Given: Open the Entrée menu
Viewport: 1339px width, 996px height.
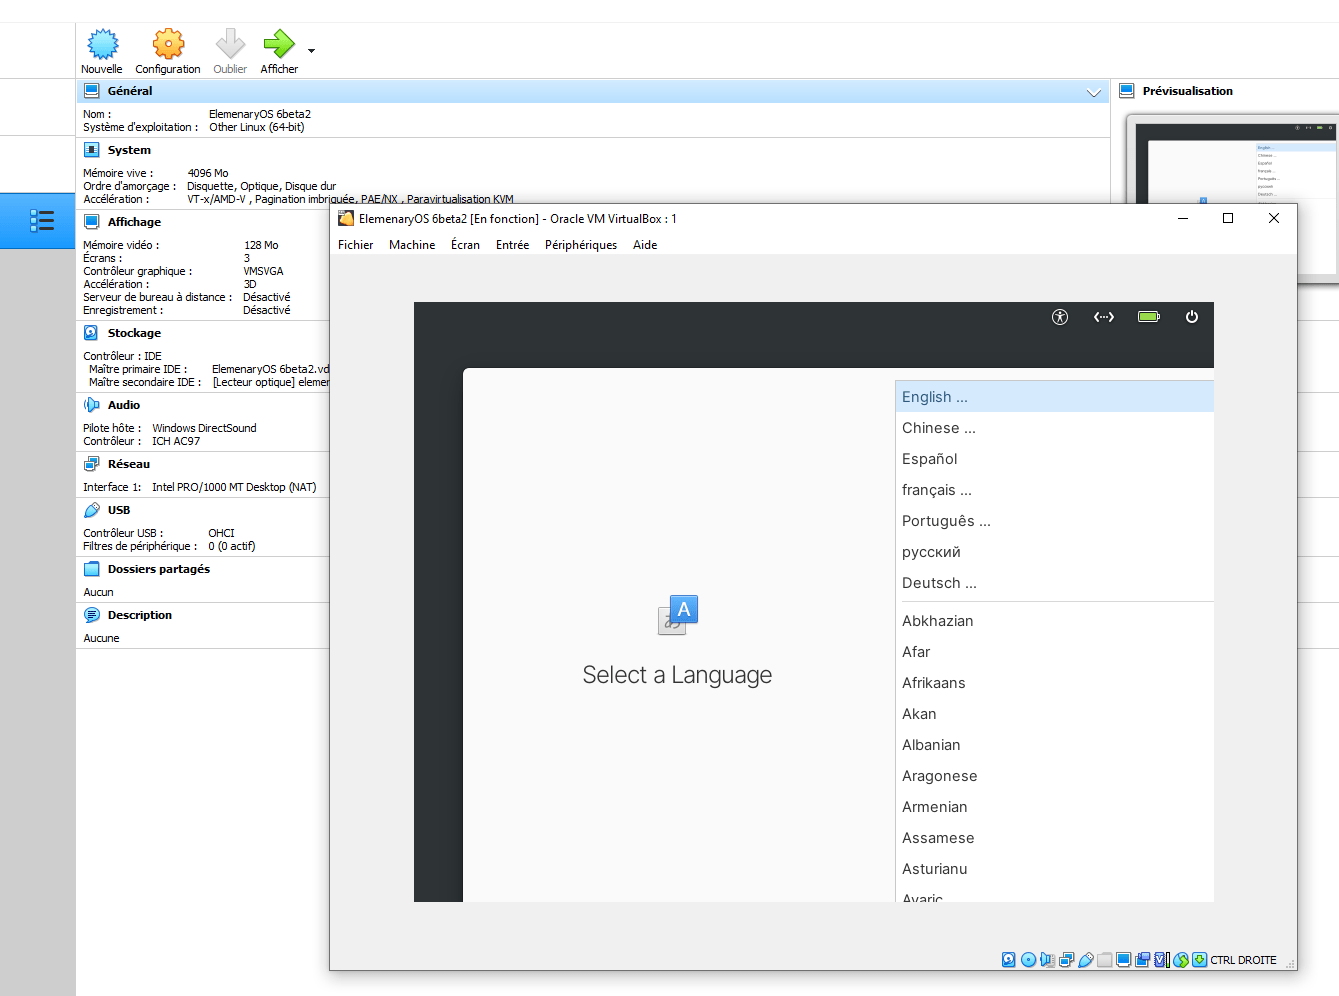Looking at the screenshot, I should [x=512, y=245].
